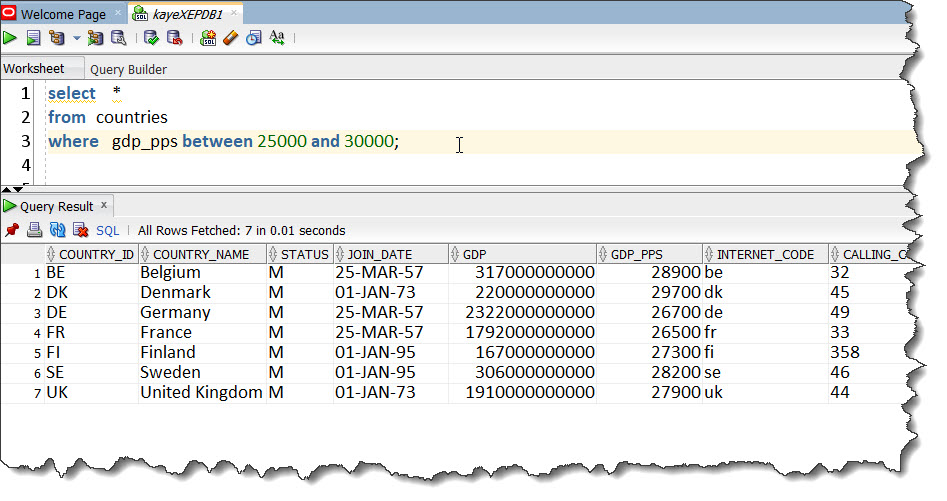Open an Unshared SQL Worksheet icon

[208, 38]
